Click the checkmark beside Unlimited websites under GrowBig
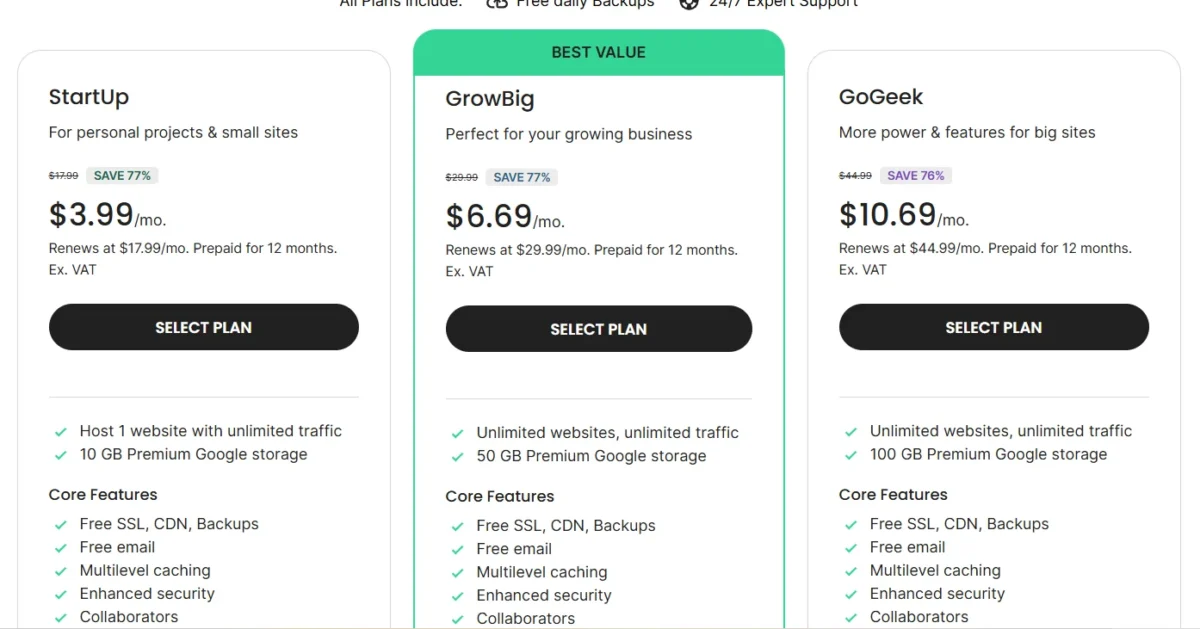This screenshot has height=629, width=1200. (457, 432)
